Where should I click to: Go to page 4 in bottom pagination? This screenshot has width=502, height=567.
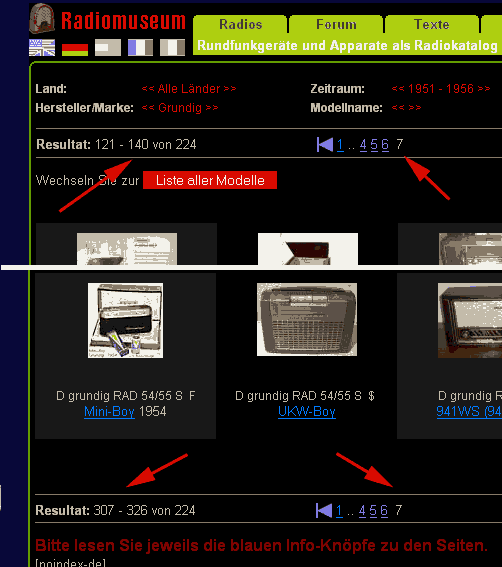point(362,511)
